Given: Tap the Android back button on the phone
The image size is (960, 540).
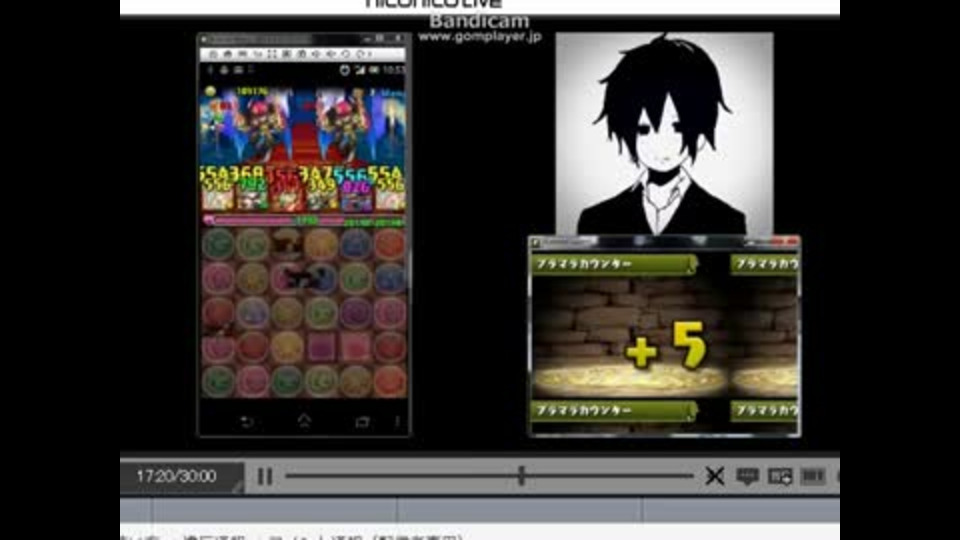Looking at the screenshot, I should point(246,422).
